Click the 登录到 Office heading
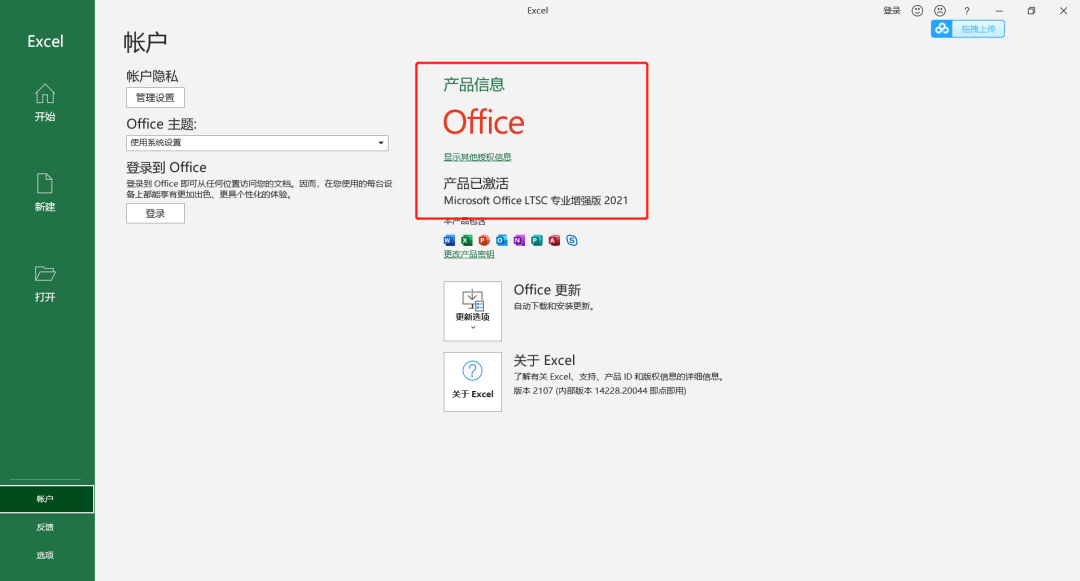Image resolution: width=1080 pixels, height=581 pixels. coord(166,167)
